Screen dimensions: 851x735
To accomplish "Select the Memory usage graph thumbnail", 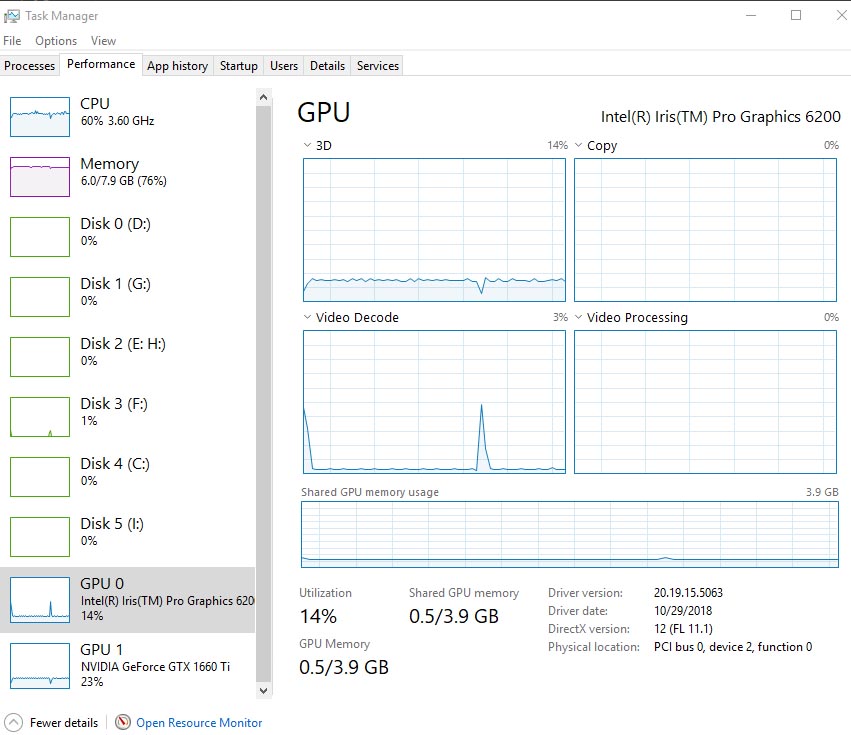I will [40, 177].
